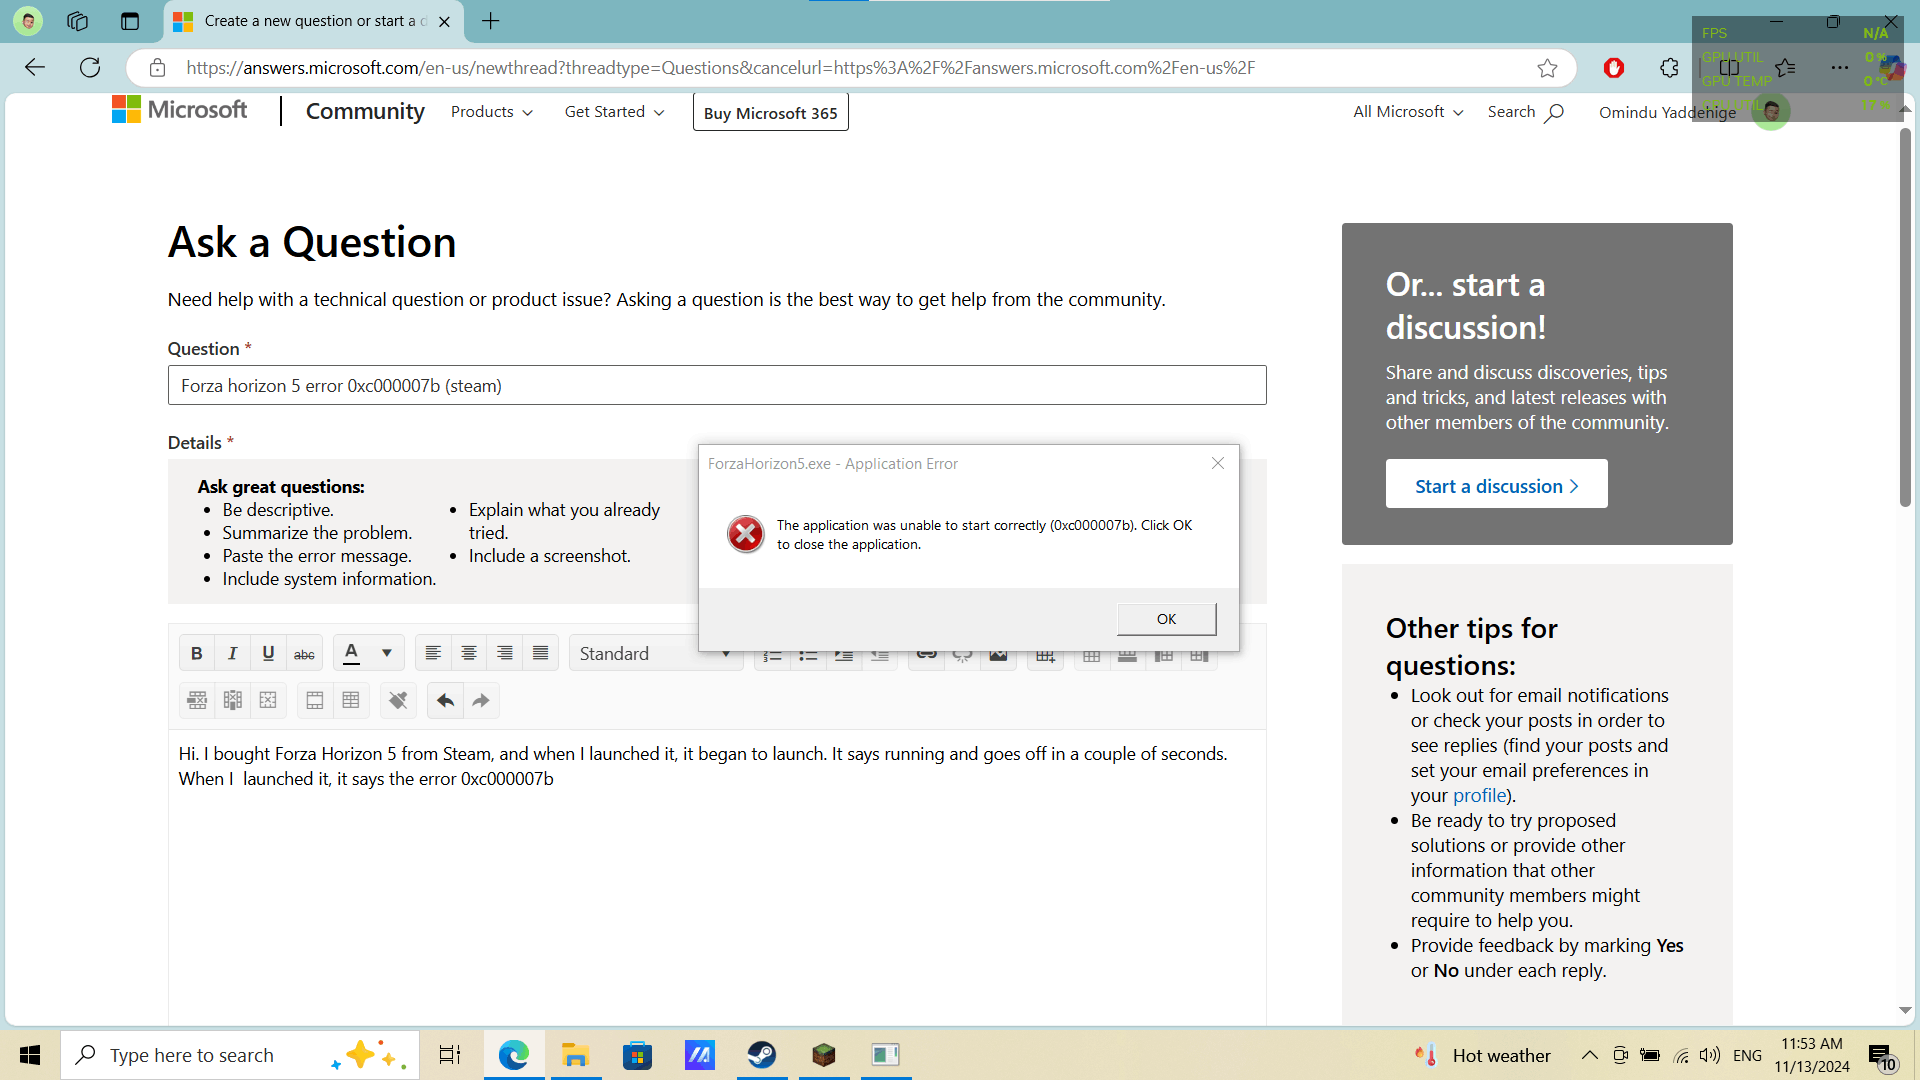
Task: Justify the text
Action: pyautogui.click(x=541, y=654)
